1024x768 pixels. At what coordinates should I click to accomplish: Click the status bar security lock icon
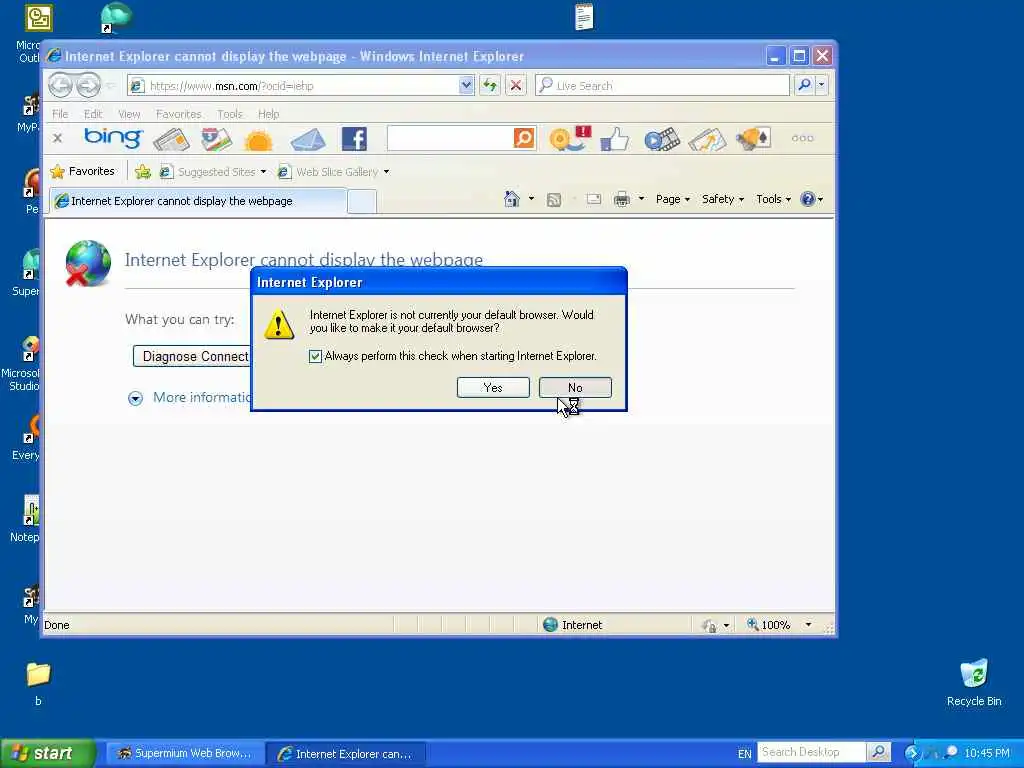(709, 625)
